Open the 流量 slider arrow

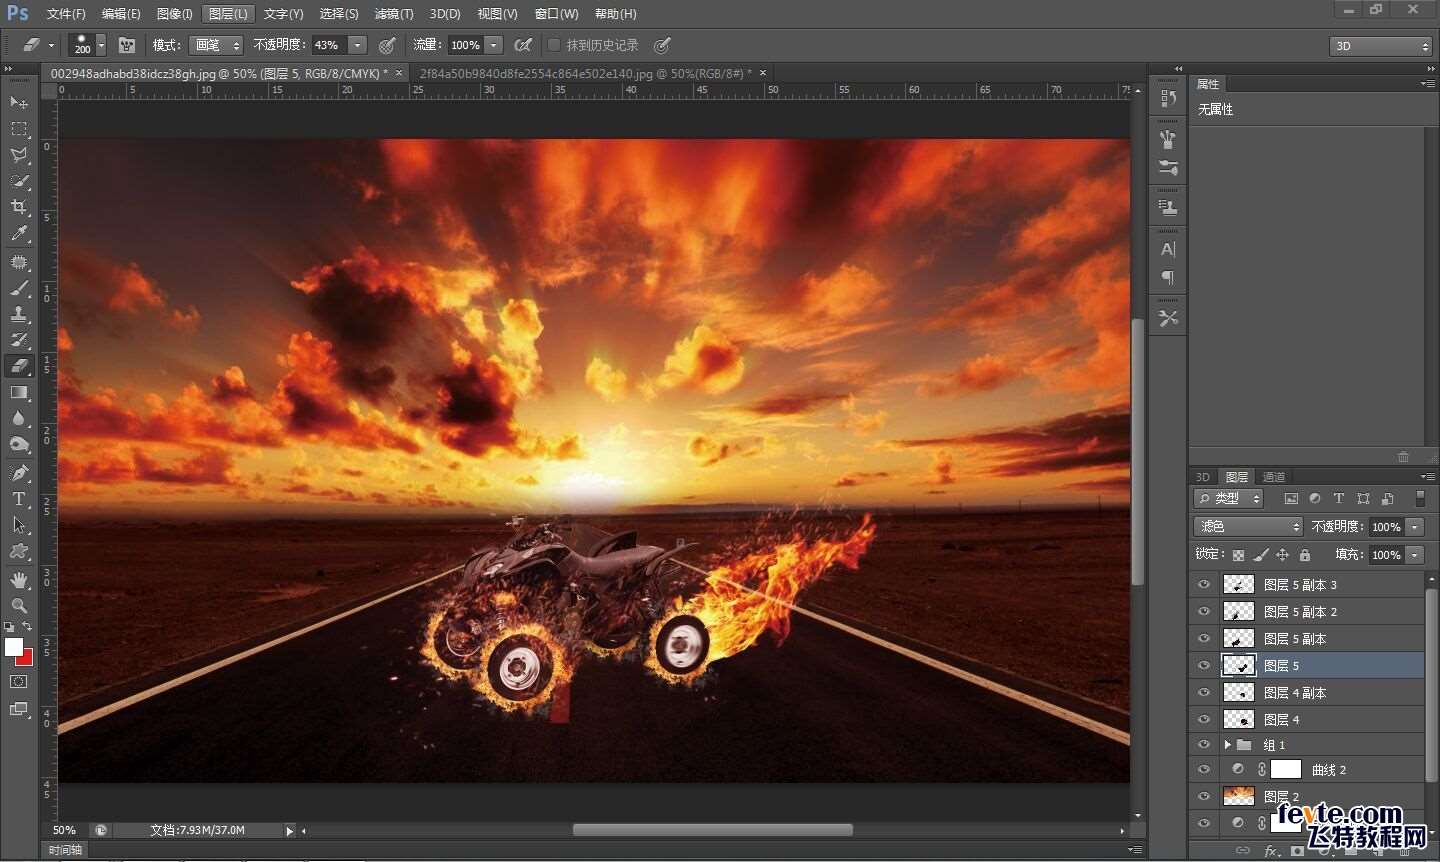pos(494,45)
